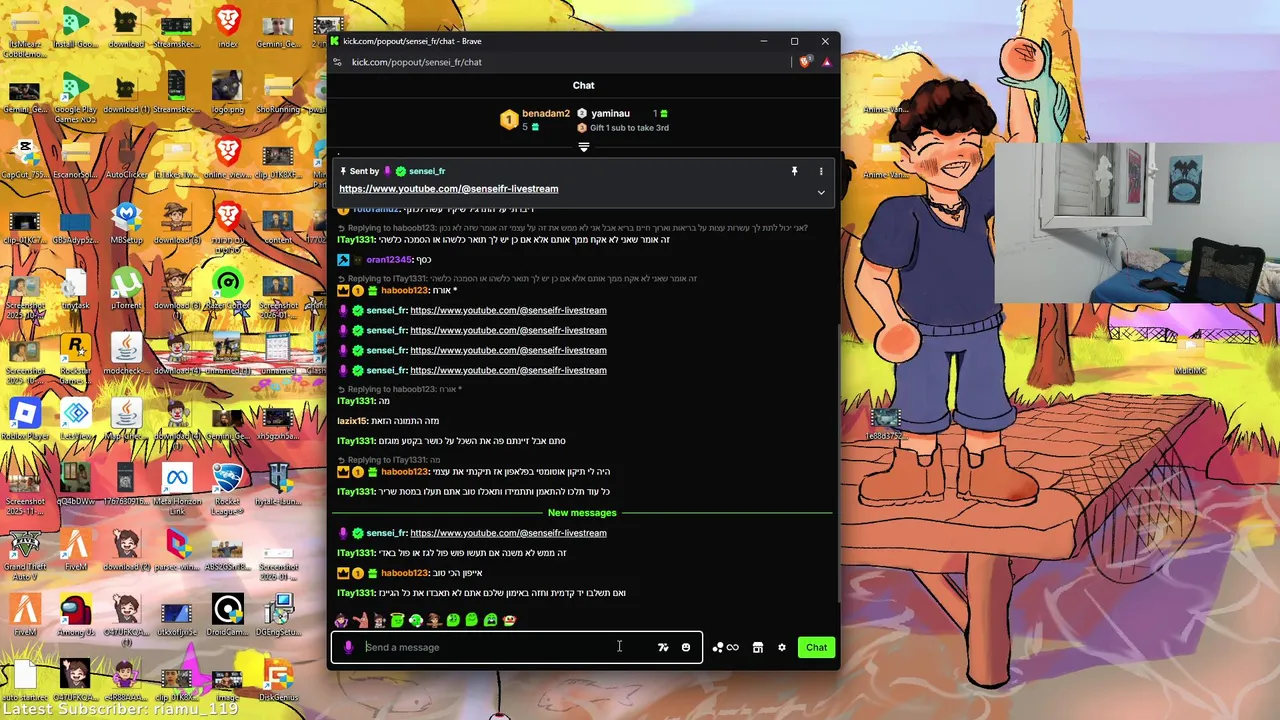This screenshot has width=1280, height=720.
Task: Open MBSetup Malwarebytes installer icon
Action: pos(126,224)
